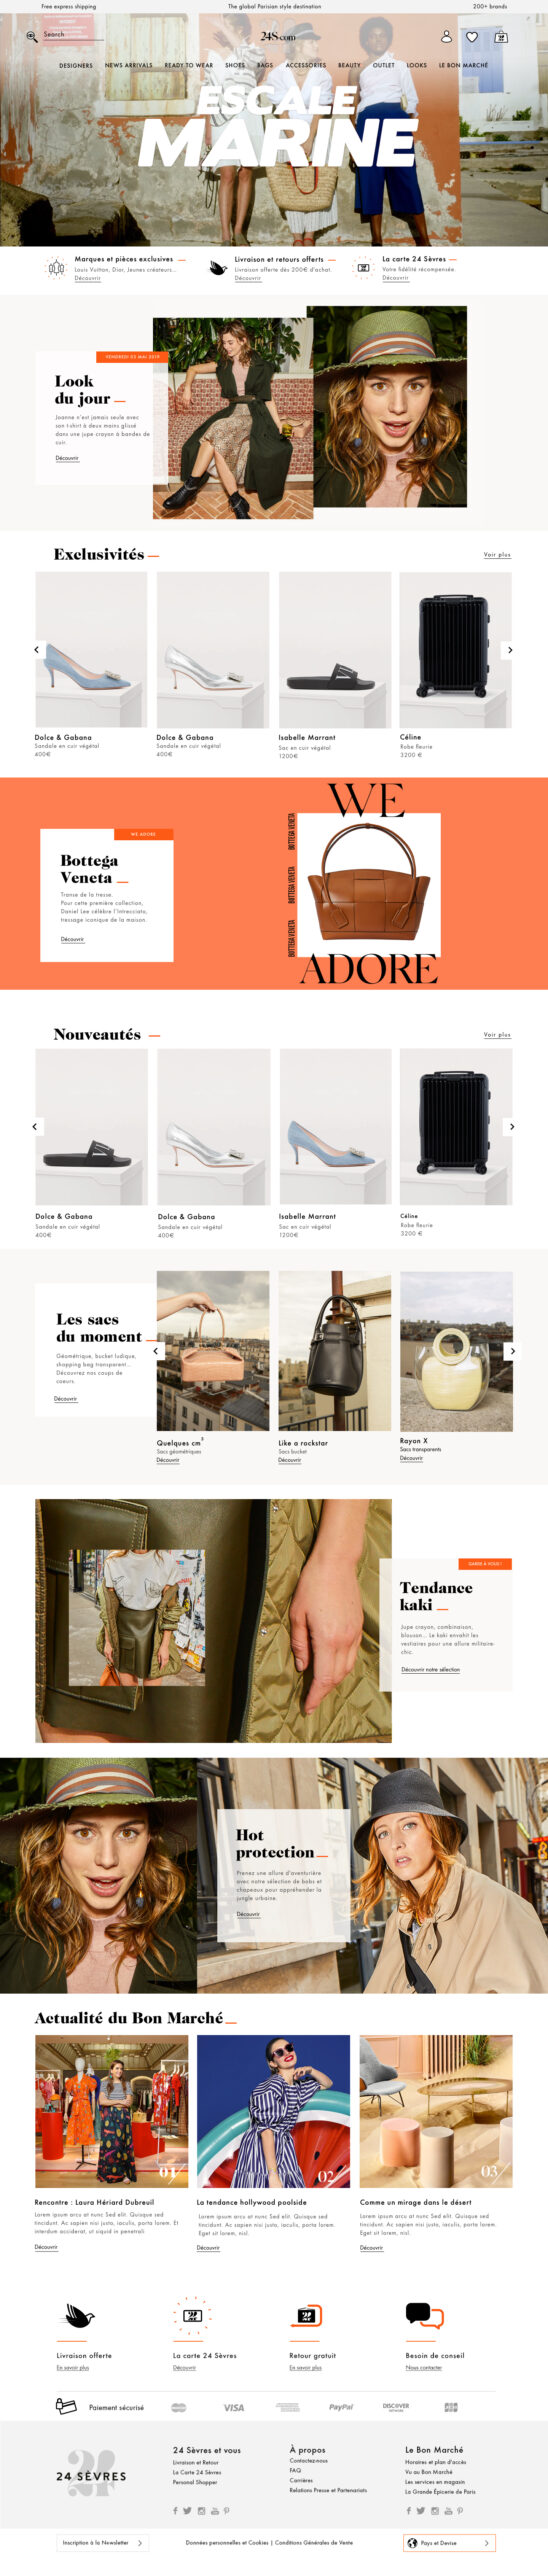Click the Retour gratuit box icon
The image size is (548, 2560).
pos(308,2315)
